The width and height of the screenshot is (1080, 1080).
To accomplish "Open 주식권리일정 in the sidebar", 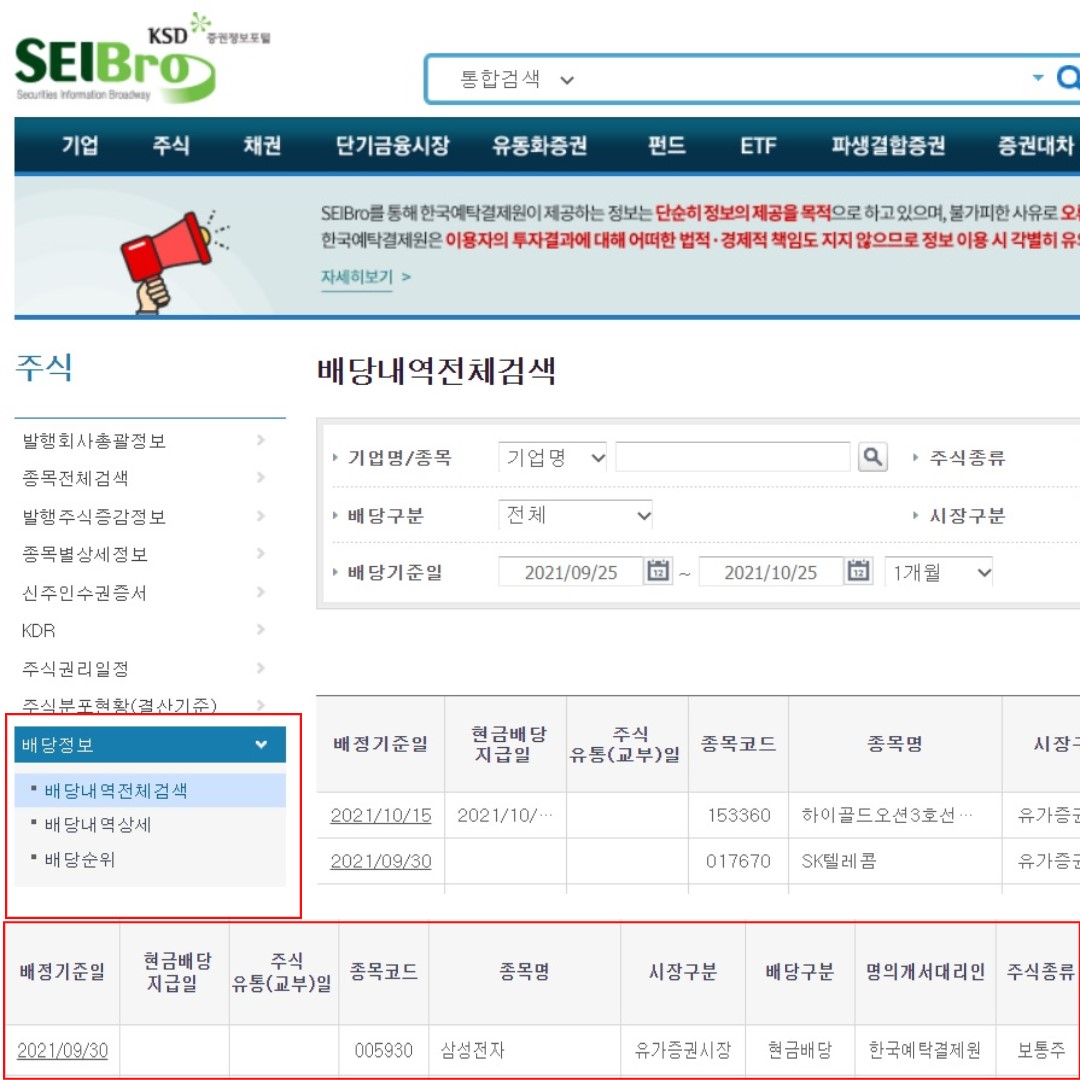I will tap(75, 669).
